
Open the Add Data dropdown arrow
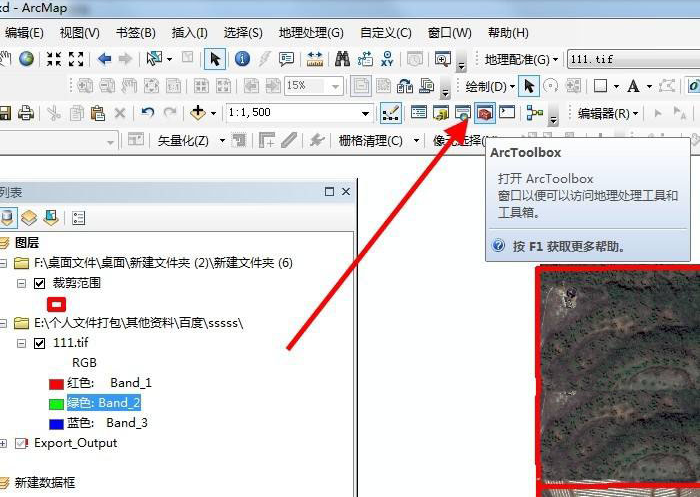tap(213, 113)
